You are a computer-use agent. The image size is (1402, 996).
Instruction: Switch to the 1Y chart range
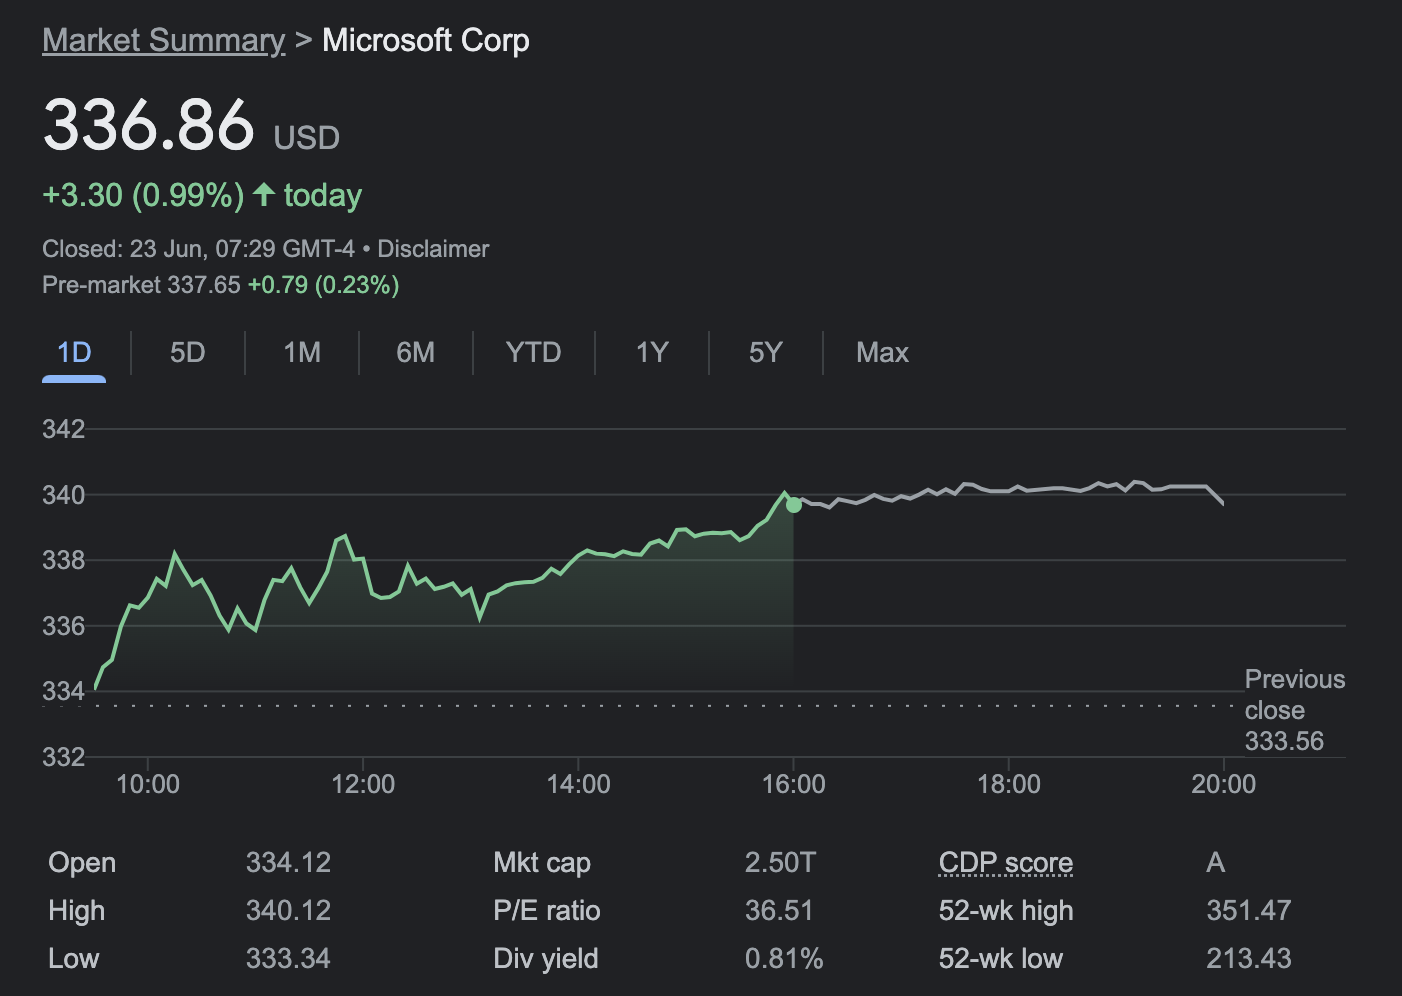[652, 353]
